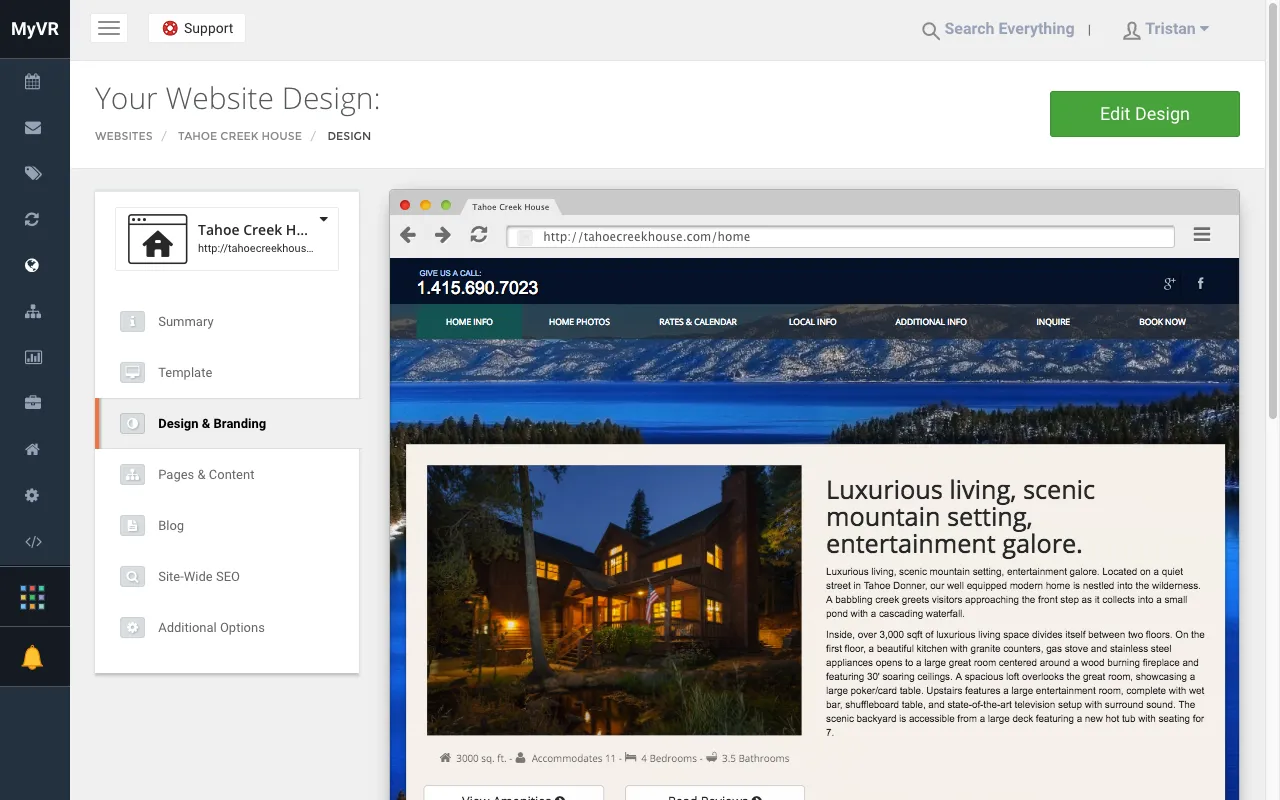1280x800 pixels.
Task: Click the sync arrows sidebar icon
Action: point(33,220)
